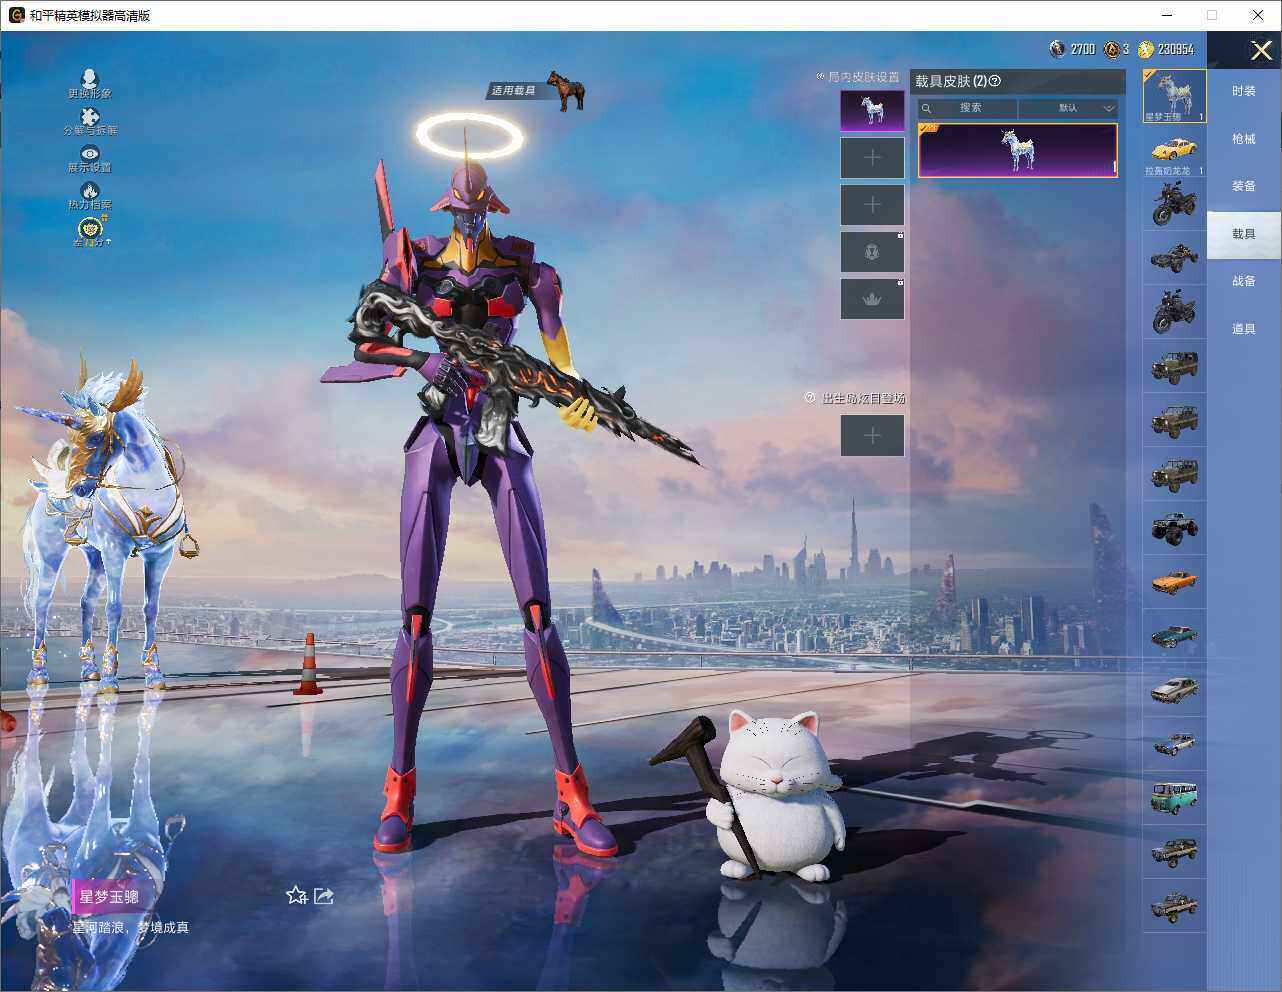Click the help icon beside 载具皮肤 (2)
The width and height of the screenshot is (1282, 992).
click(994, 81)
